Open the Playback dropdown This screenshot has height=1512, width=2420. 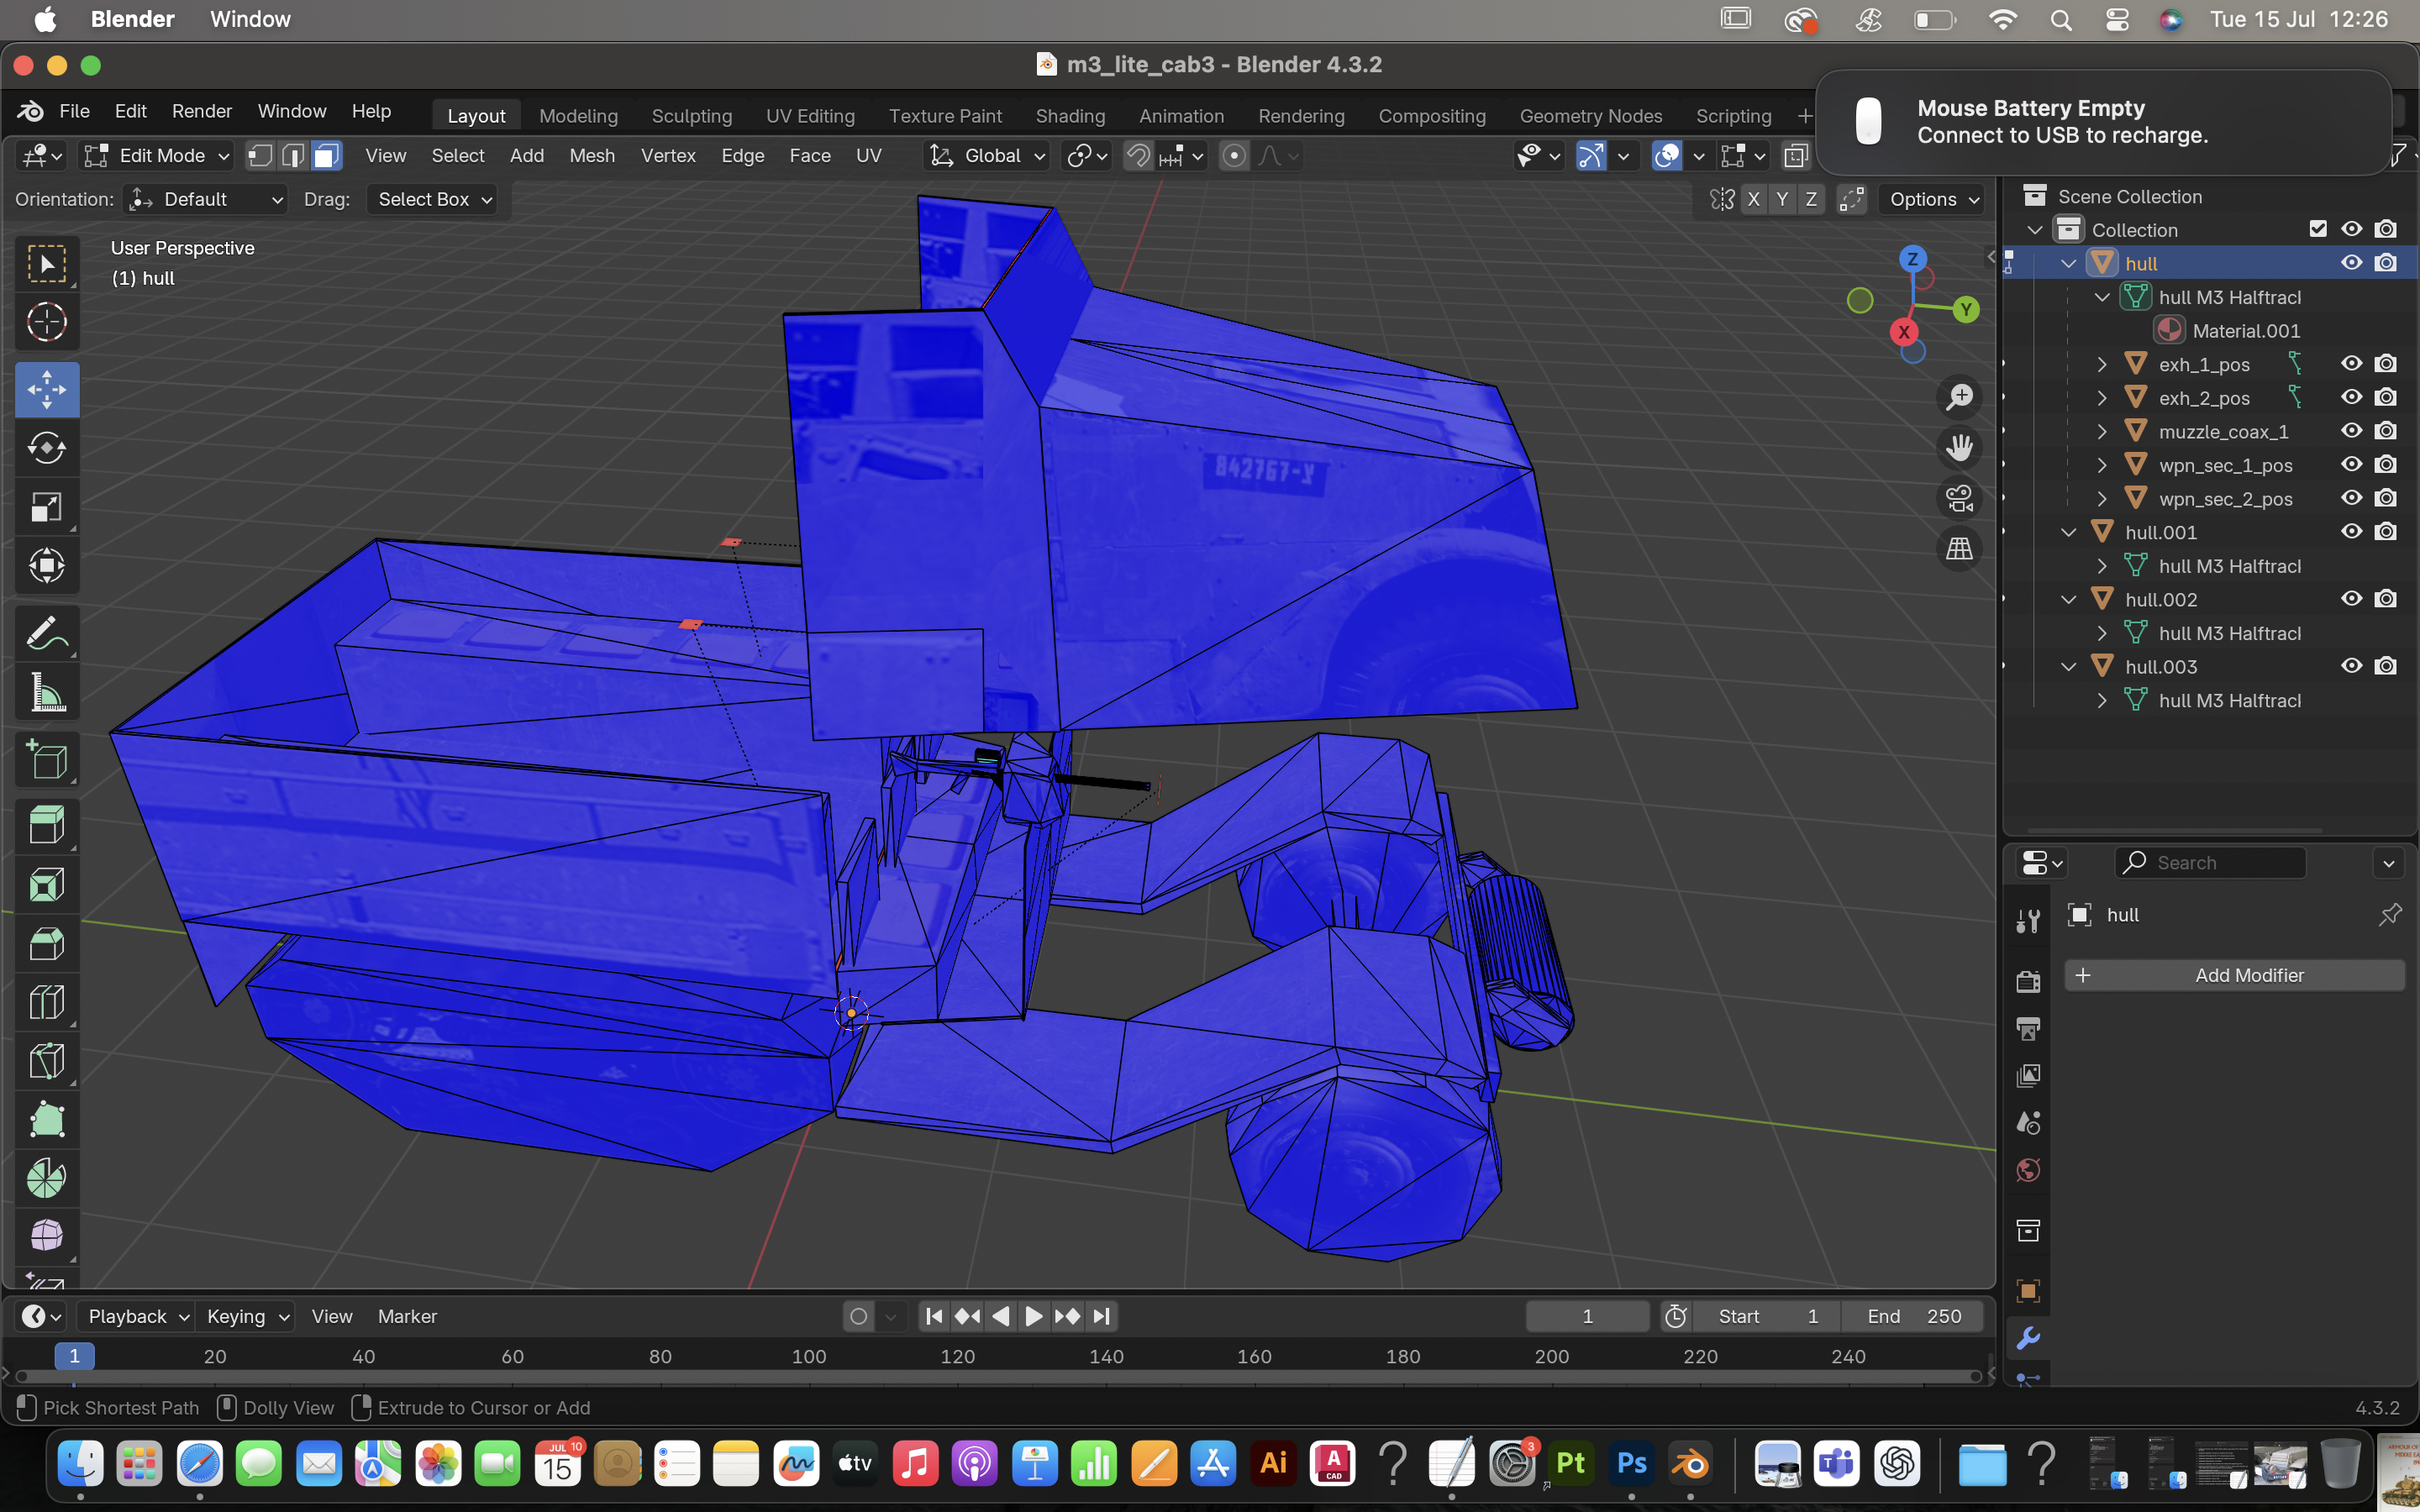click(x=136, y=1316)
